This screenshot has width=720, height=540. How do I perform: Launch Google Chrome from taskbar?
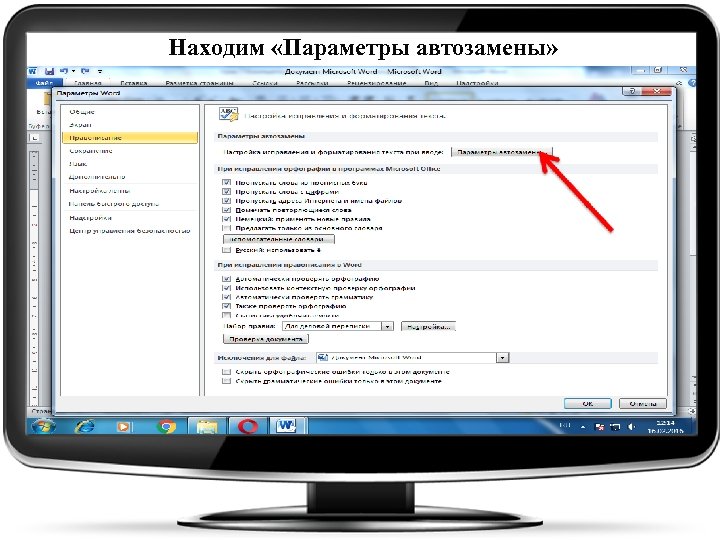click(166, 427)
